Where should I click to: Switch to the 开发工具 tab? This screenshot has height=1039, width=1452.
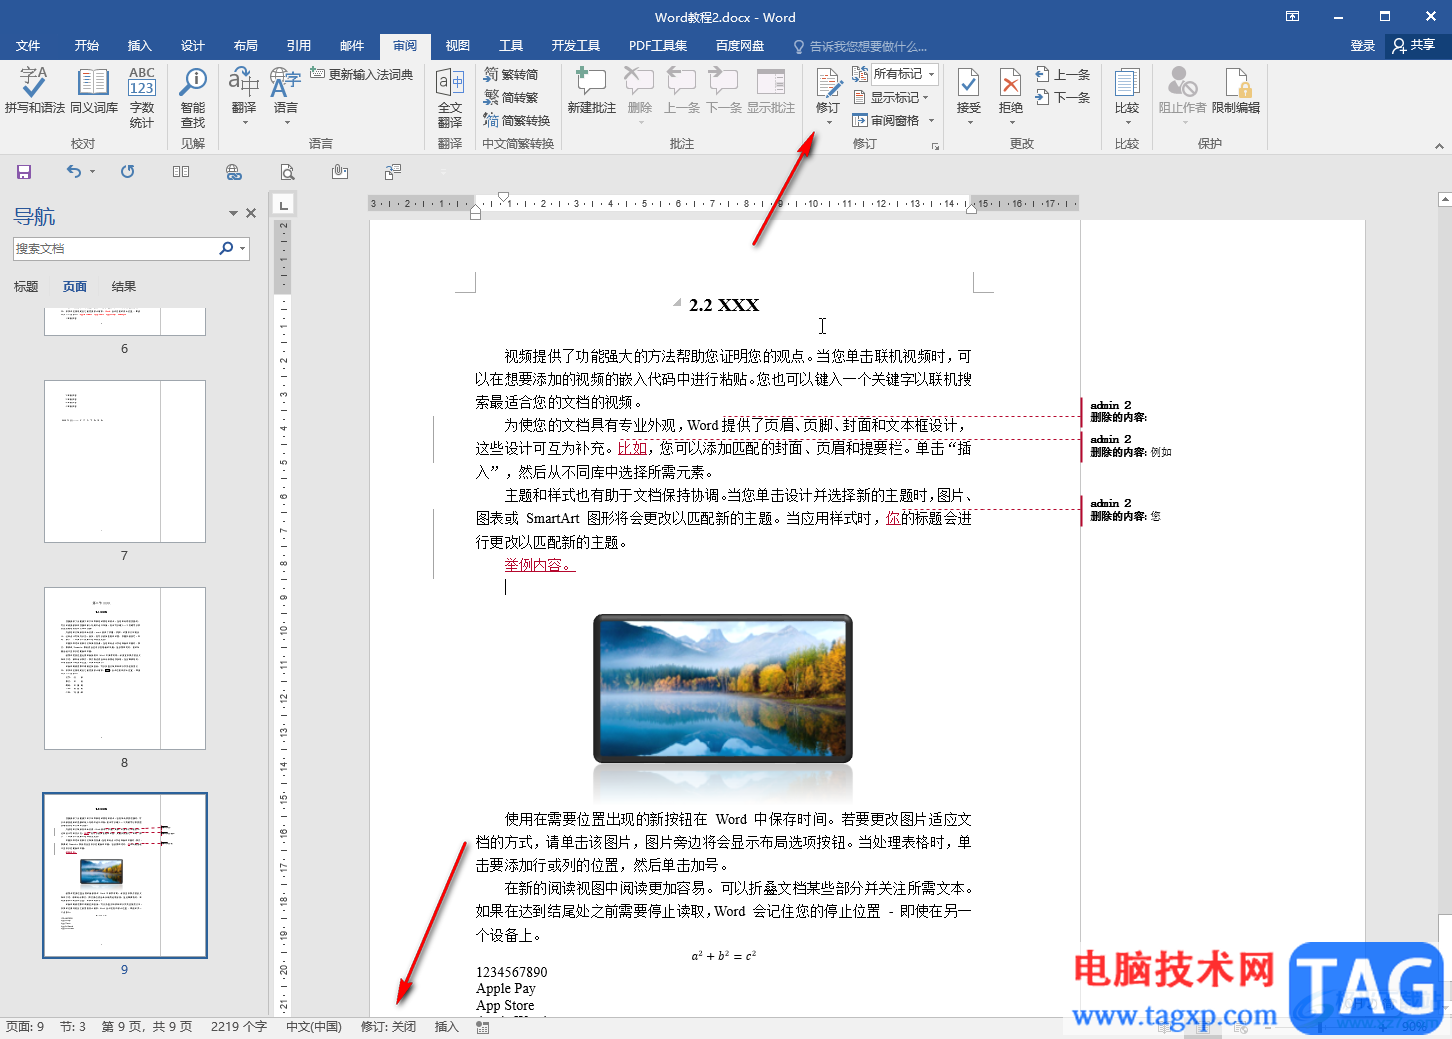coord(576,46)
